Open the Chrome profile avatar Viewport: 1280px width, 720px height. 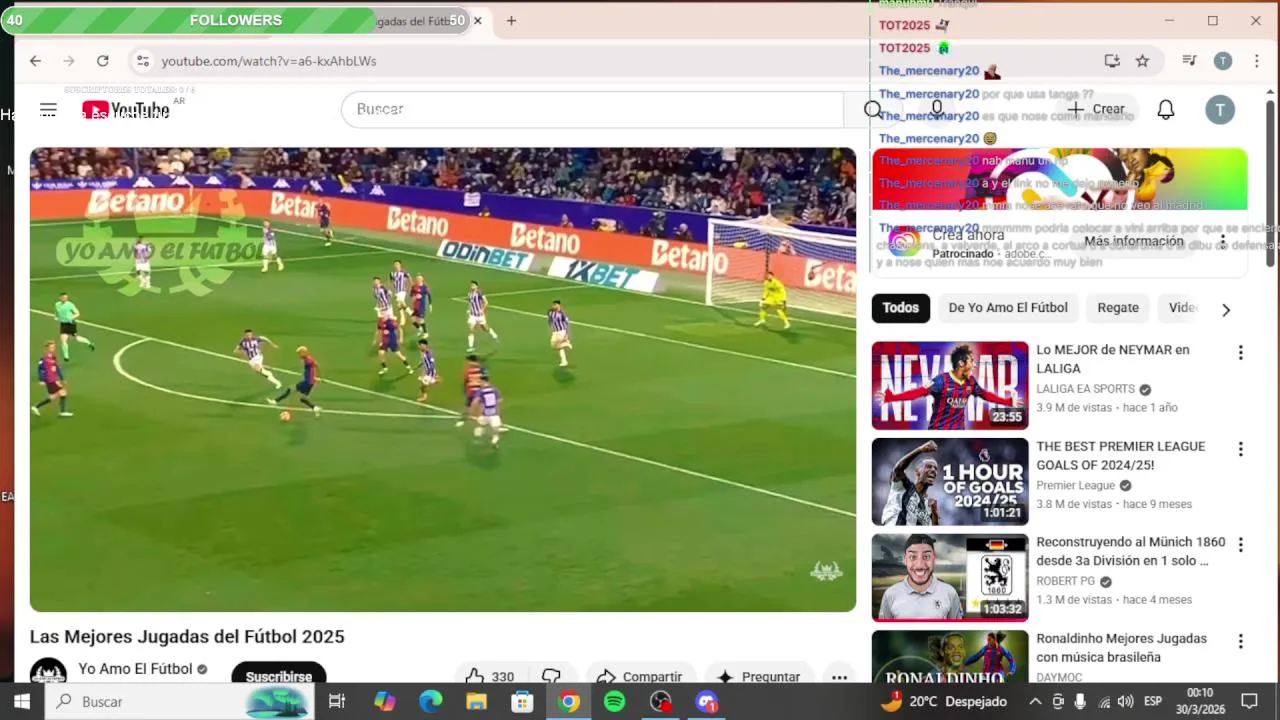tap(1222, 61)
